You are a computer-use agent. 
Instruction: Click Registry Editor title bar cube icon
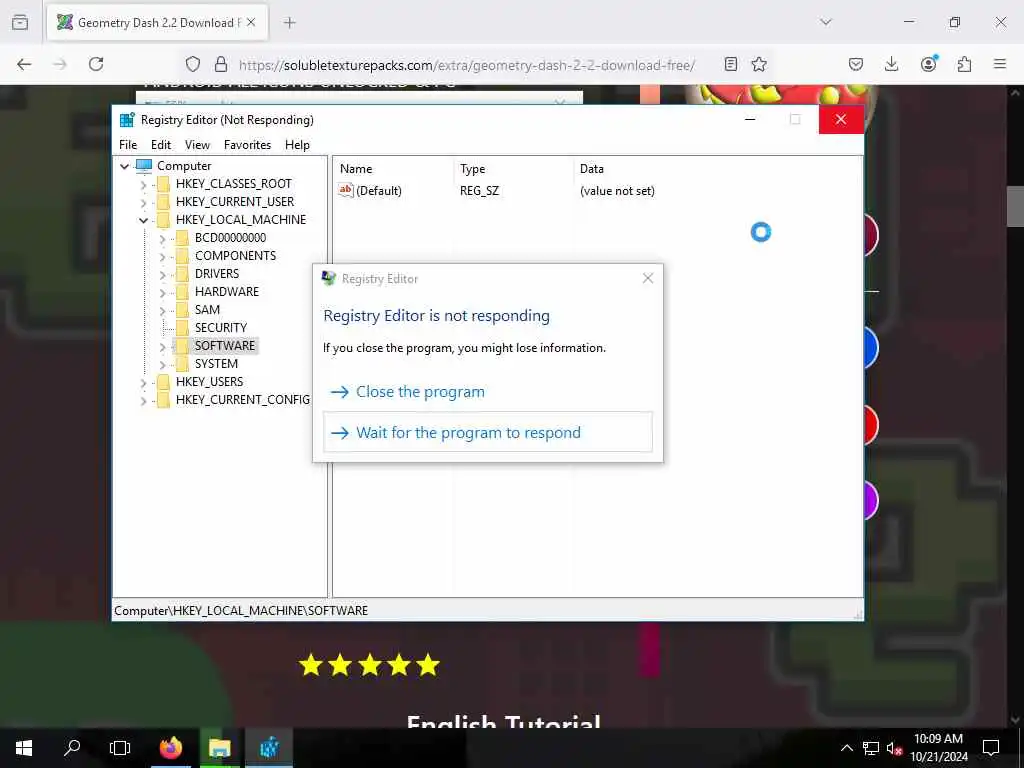tap(127, 120)
